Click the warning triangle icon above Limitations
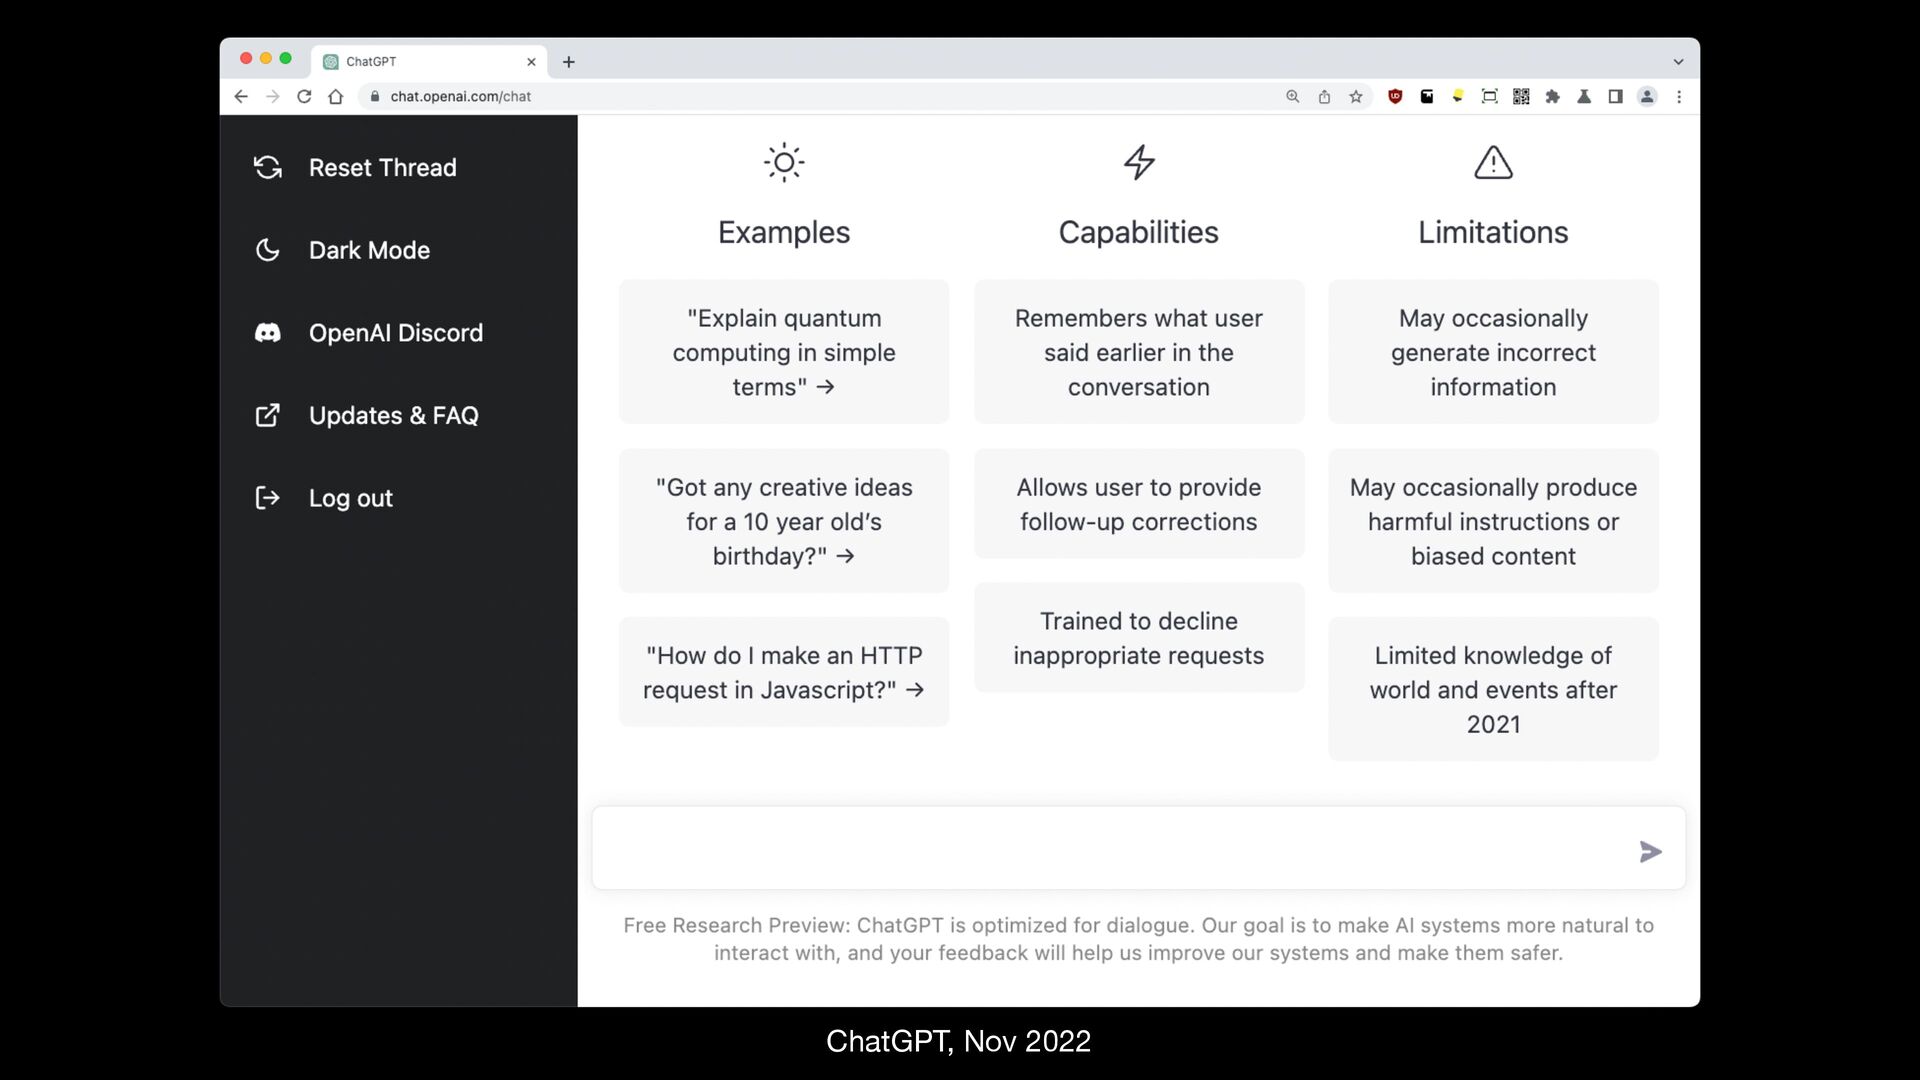 tap(1493, 162)
